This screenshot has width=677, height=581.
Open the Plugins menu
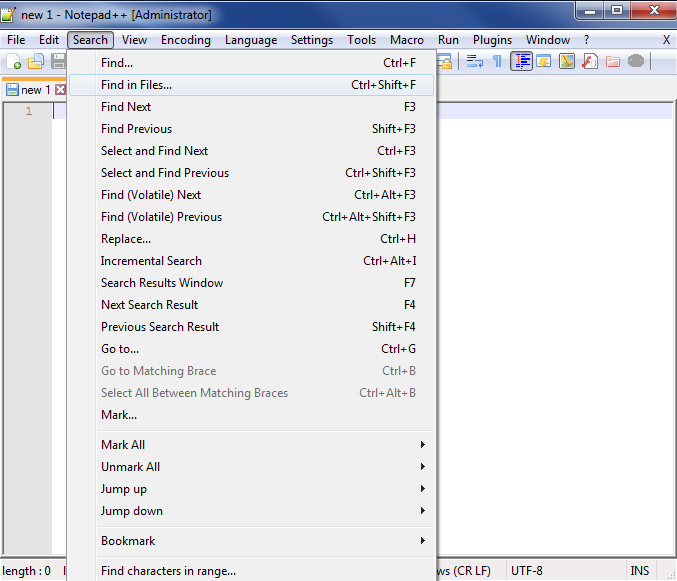point(492,40)
